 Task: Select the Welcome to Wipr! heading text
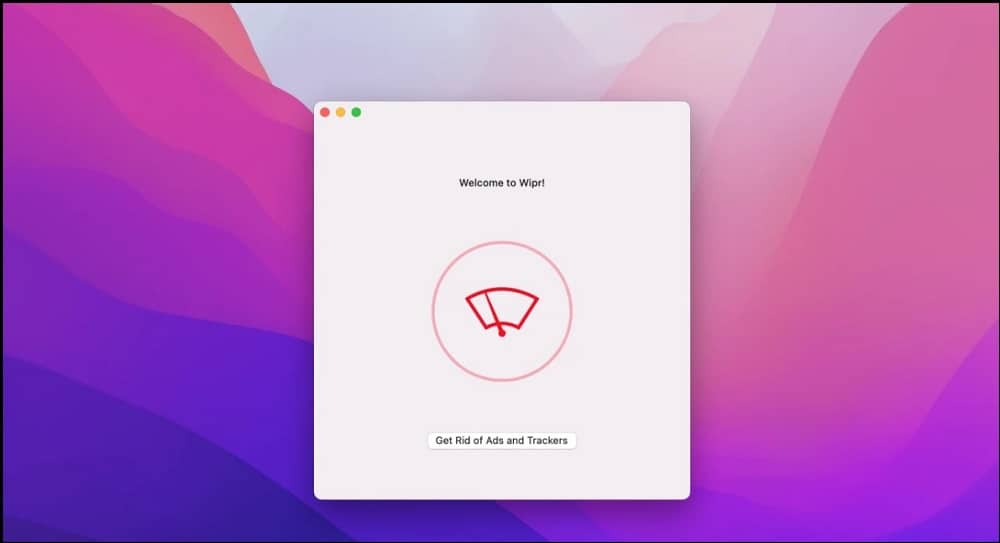[x=502, y=182]
